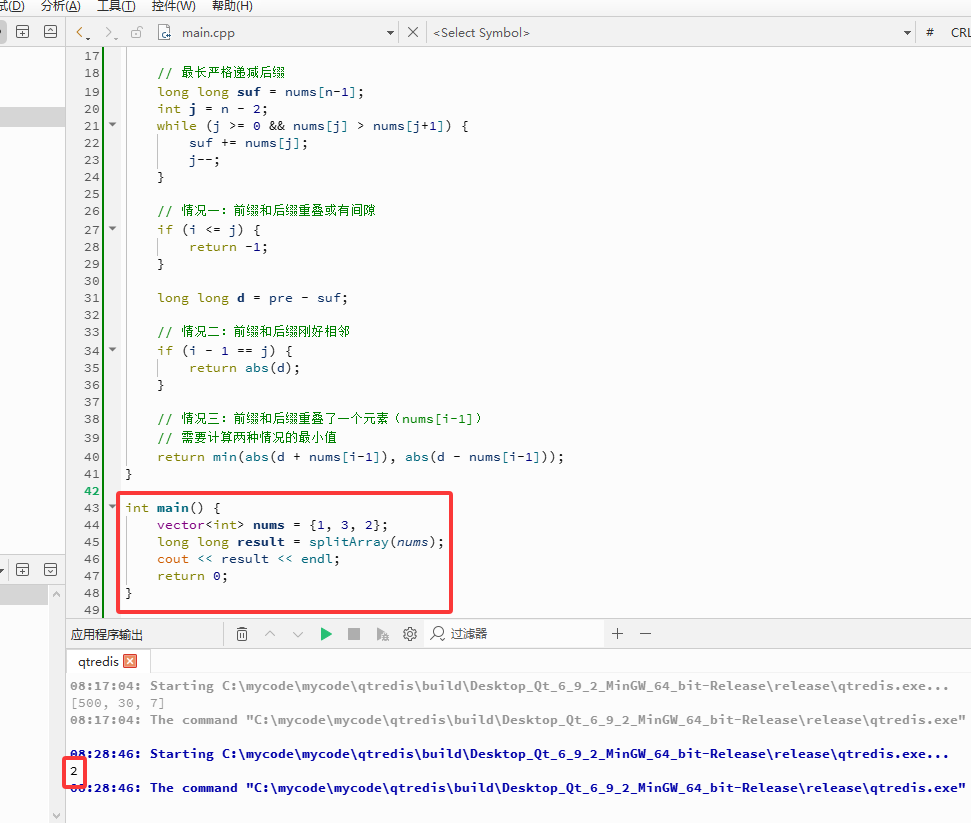
Task: Click the # preprocessor directives button
Action: (x=930, y=33)
